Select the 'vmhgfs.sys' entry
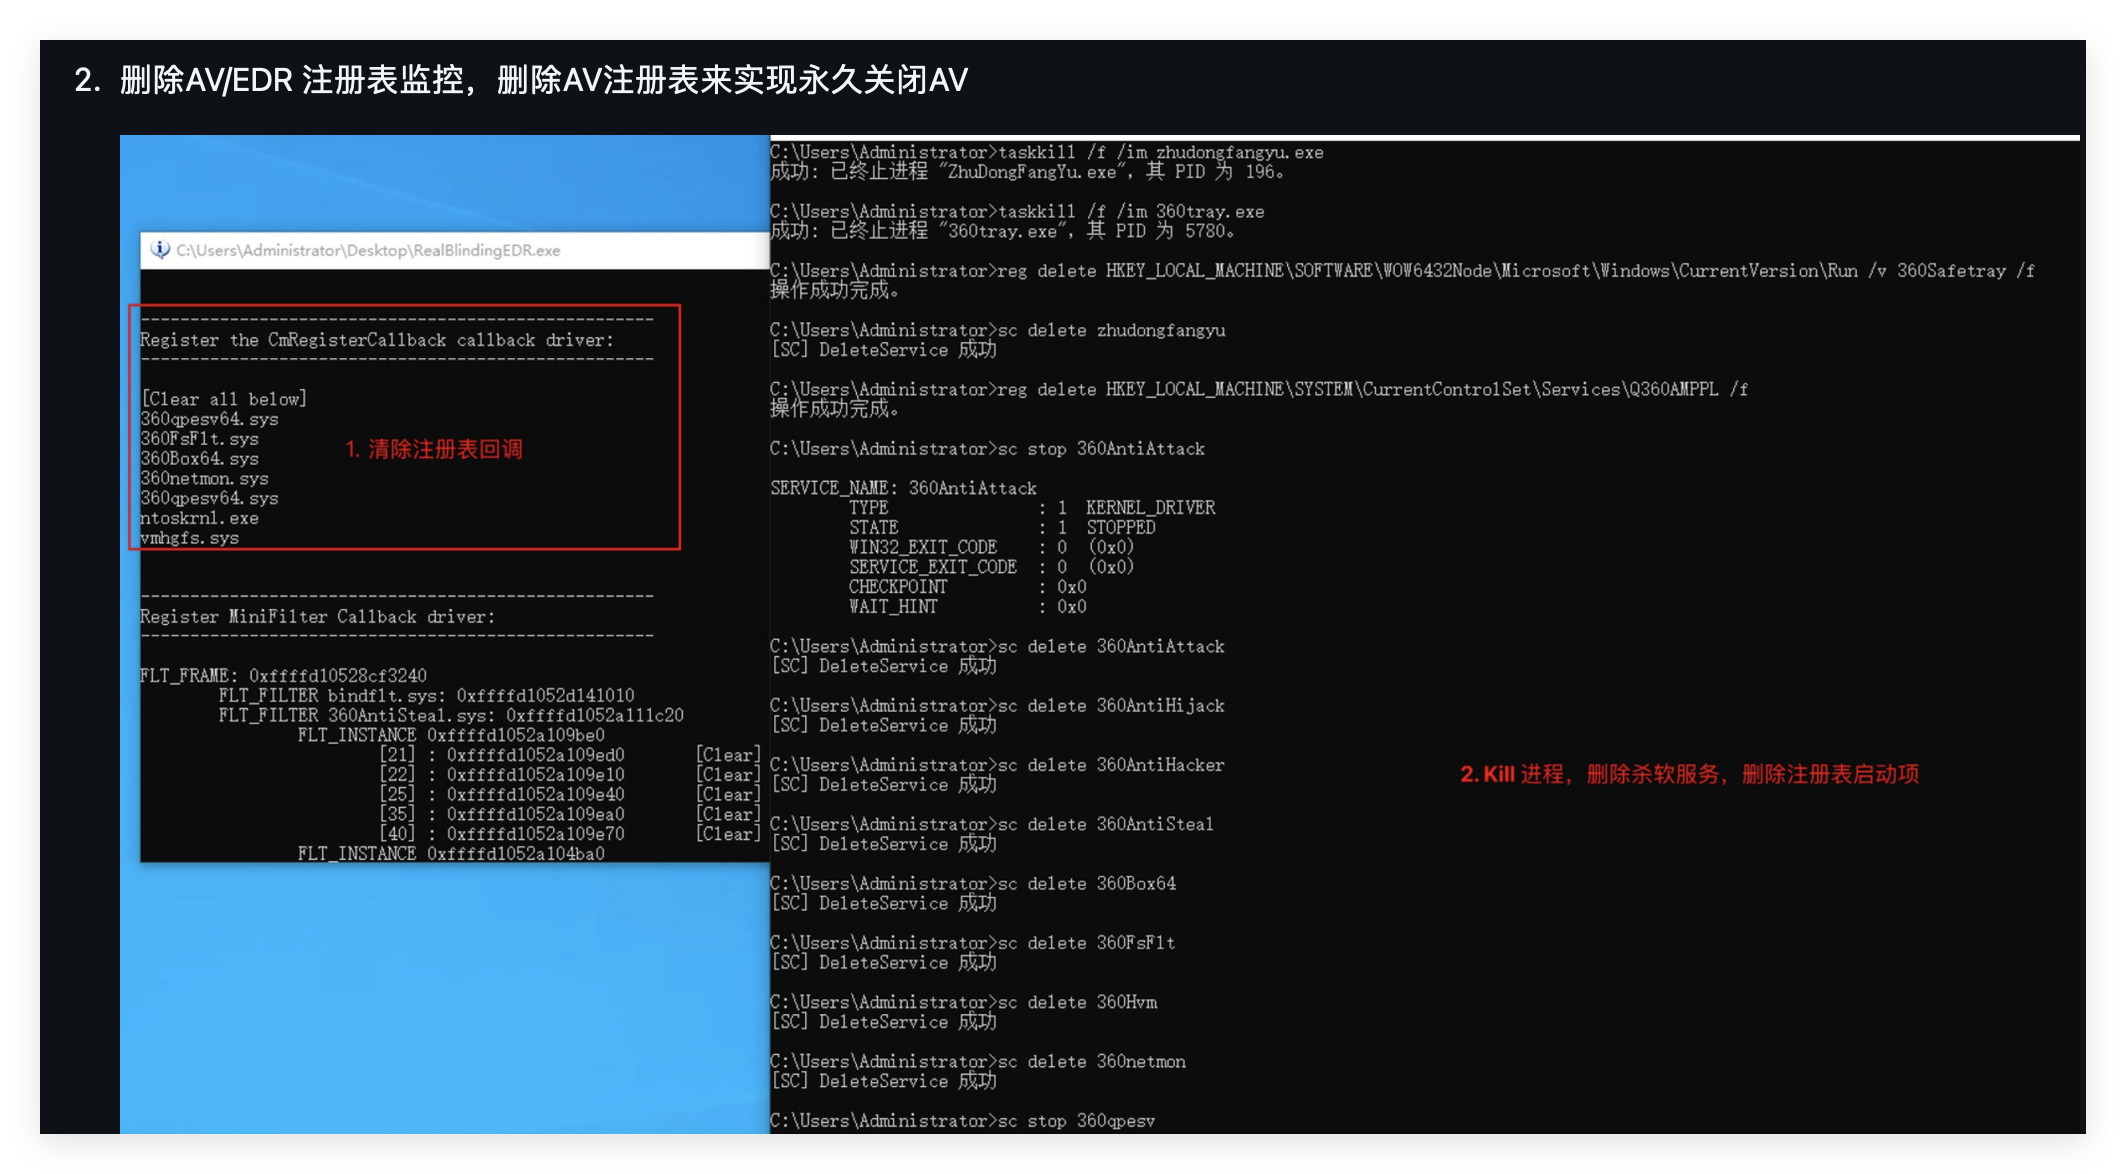This screenshot has width=2126, height=1174. 189,538
